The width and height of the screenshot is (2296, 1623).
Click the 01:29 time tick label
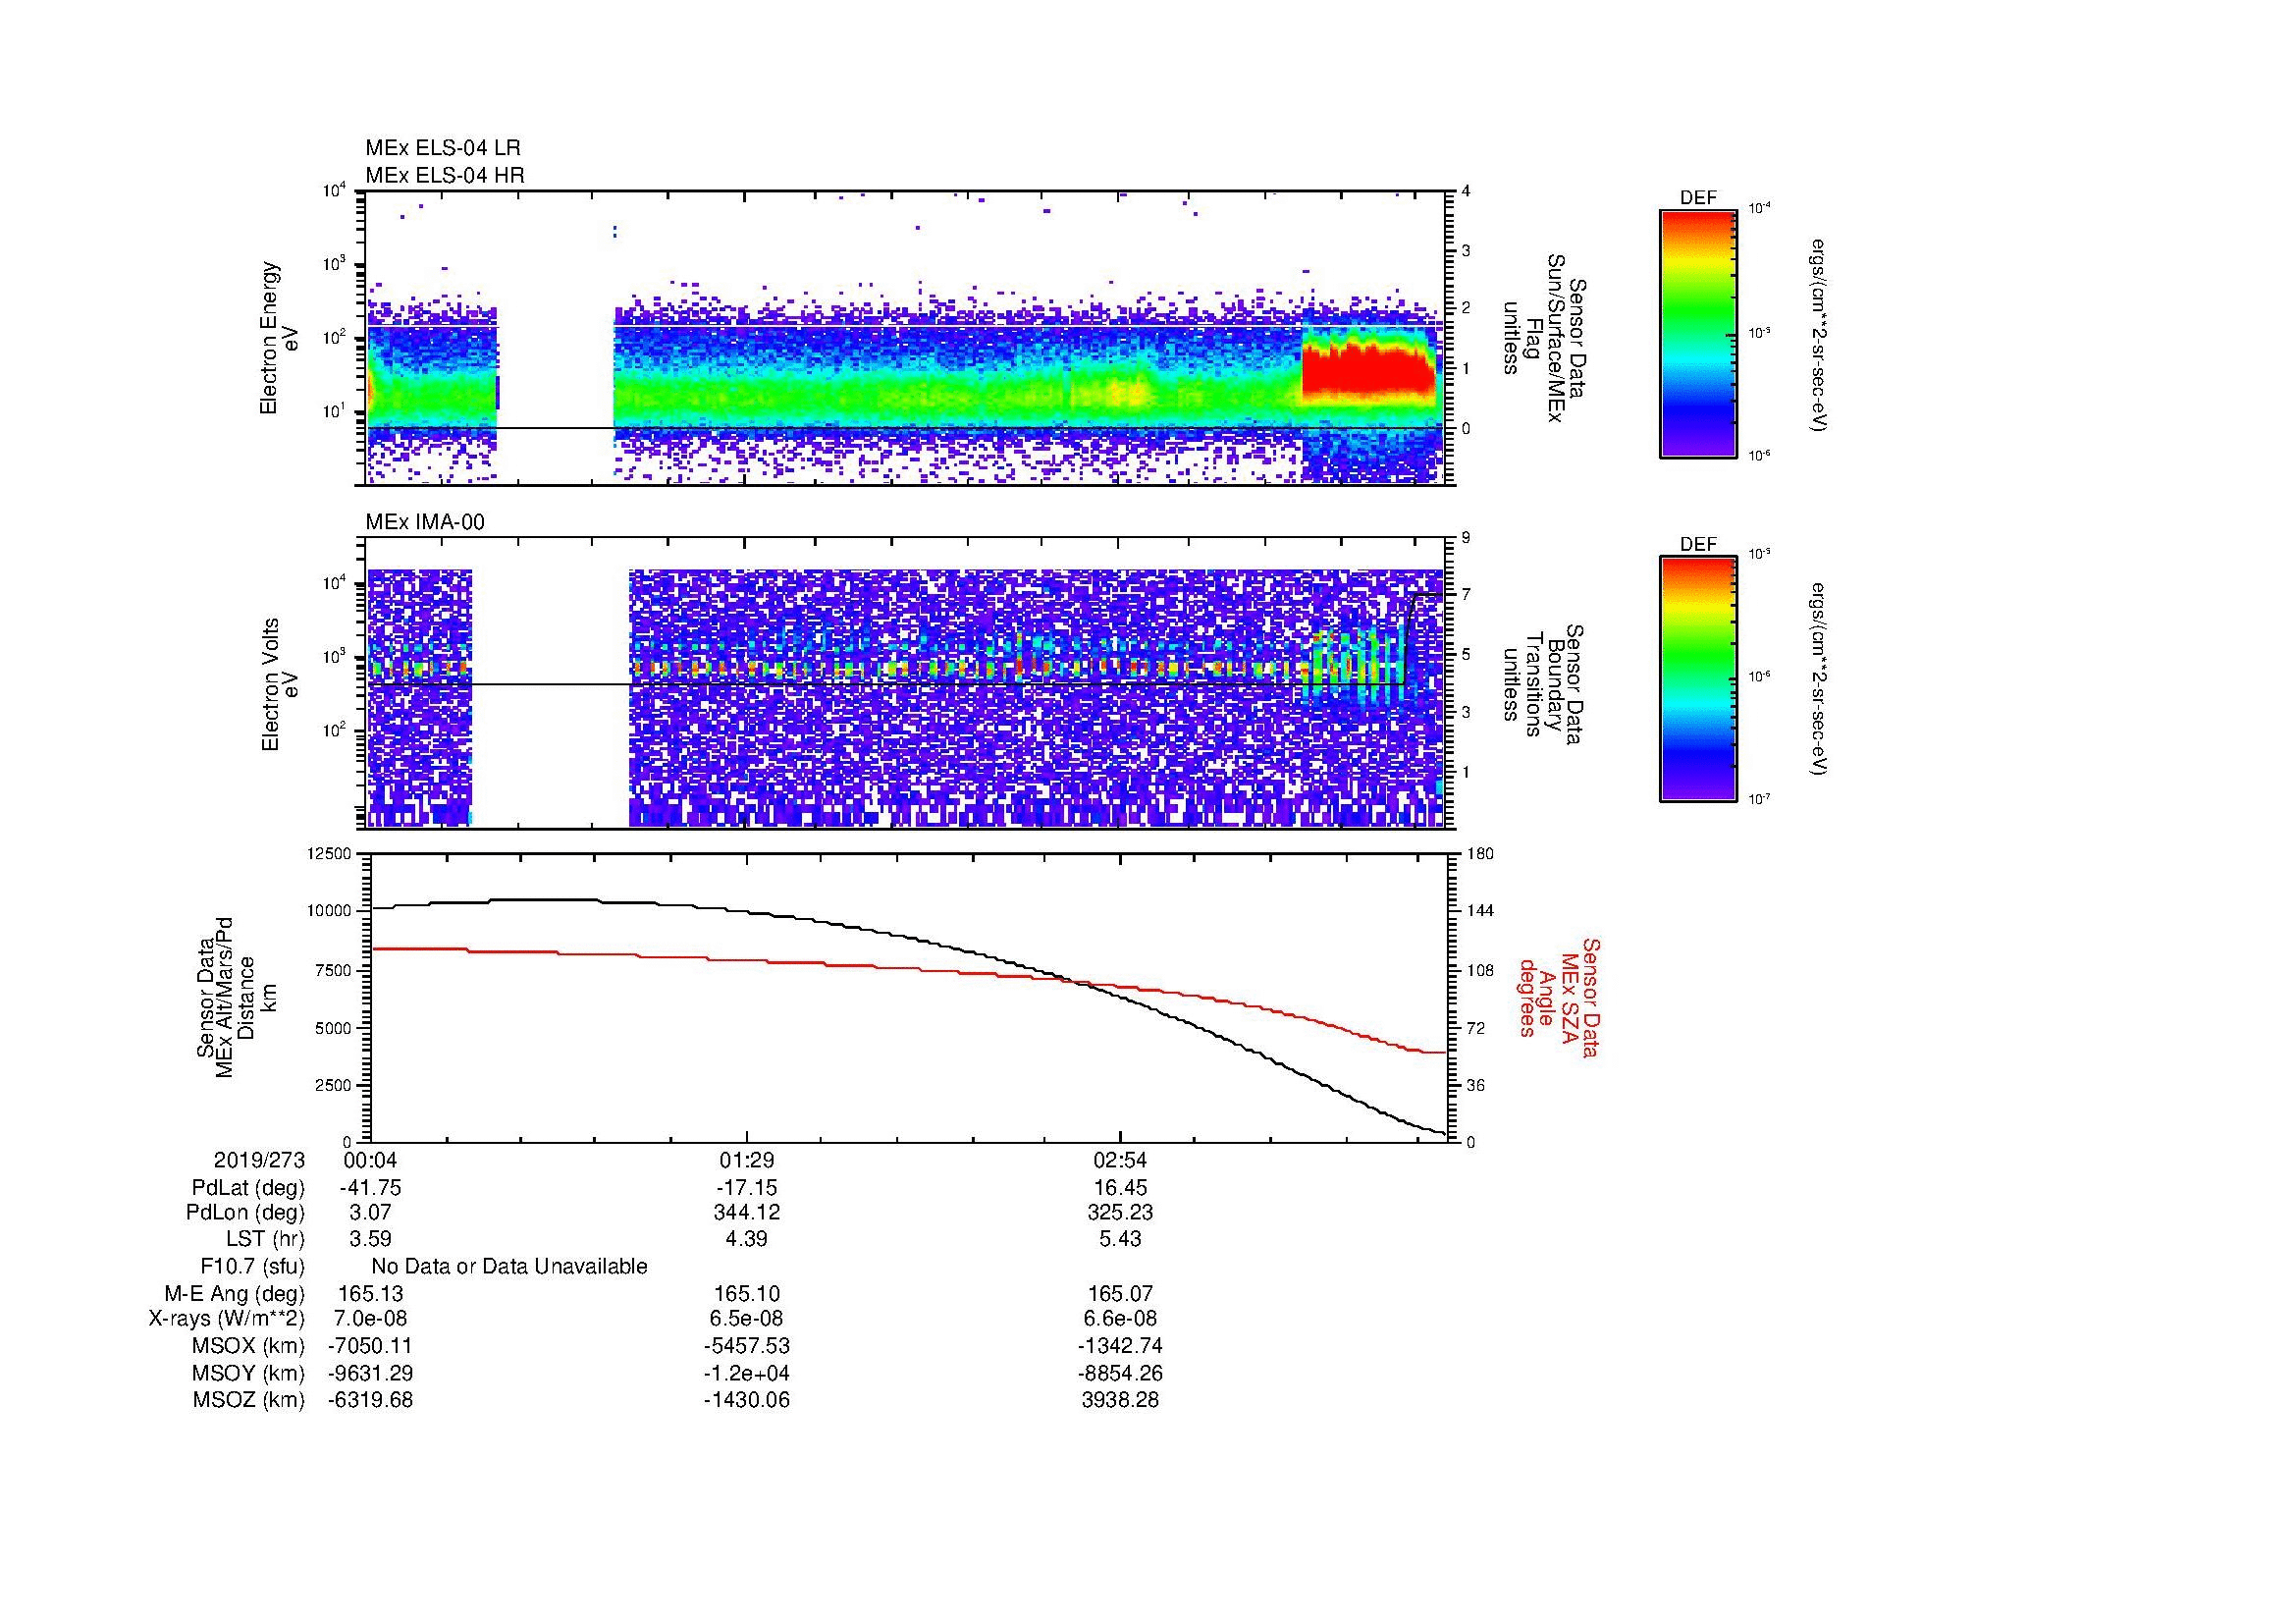pyautogui.click(x=746, y=1160)
